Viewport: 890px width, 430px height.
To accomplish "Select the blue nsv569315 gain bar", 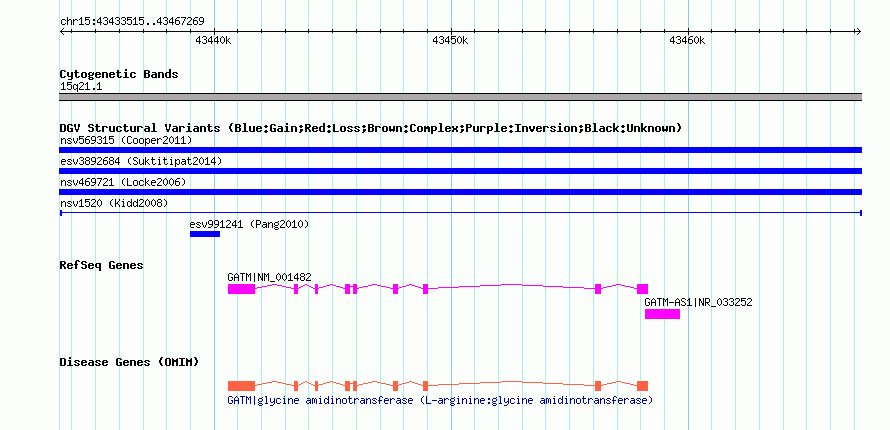I will pos(461,150).
